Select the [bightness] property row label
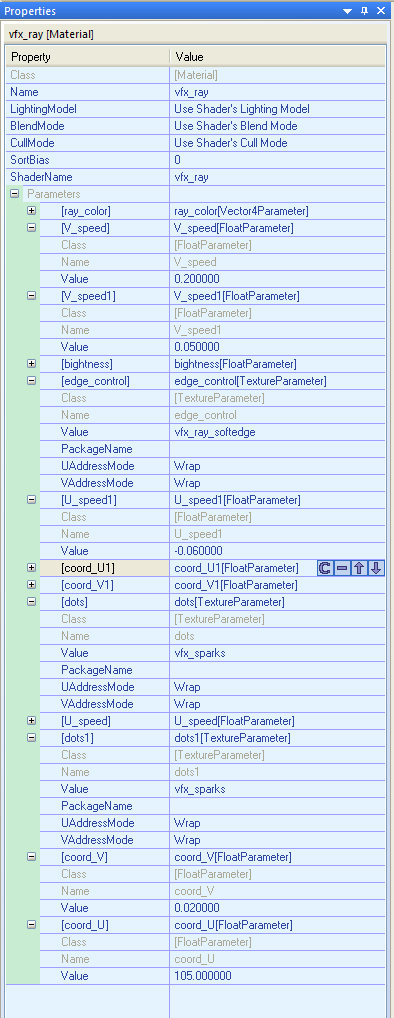This screenshot has width=394, height=1018. pyautogui.click(x=86, y=364)
